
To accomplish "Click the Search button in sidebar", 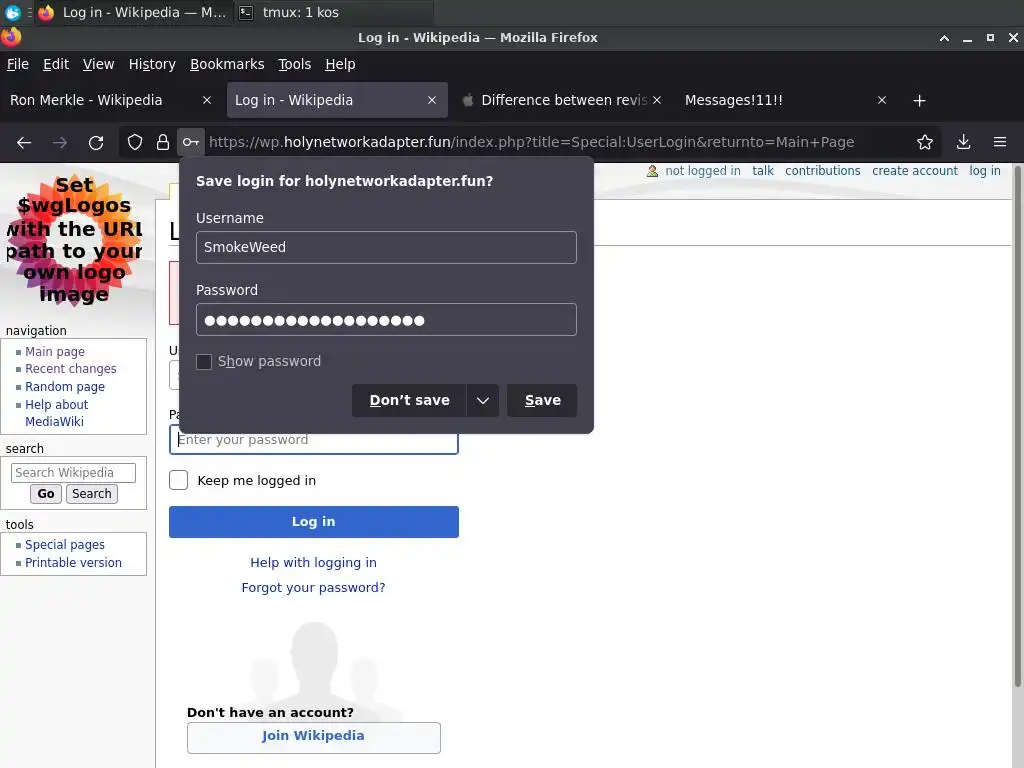I will pyautogui.click(x=91, y=494).
